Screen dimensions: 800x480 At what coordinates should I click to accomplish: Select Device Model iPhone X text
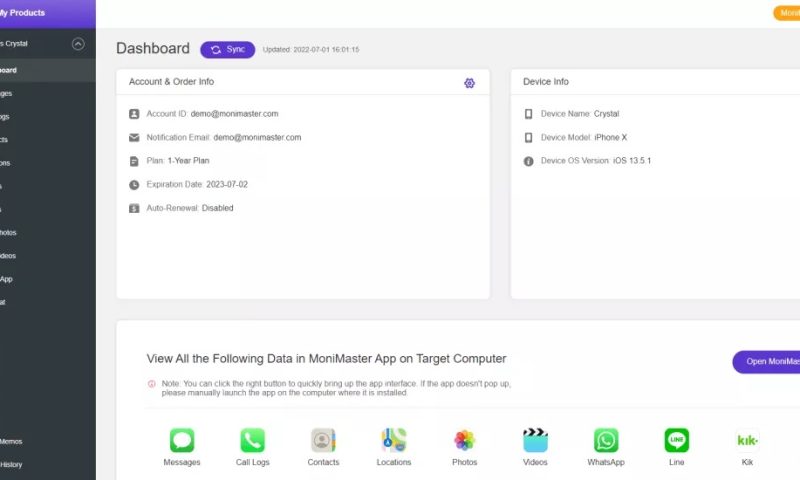611,137
